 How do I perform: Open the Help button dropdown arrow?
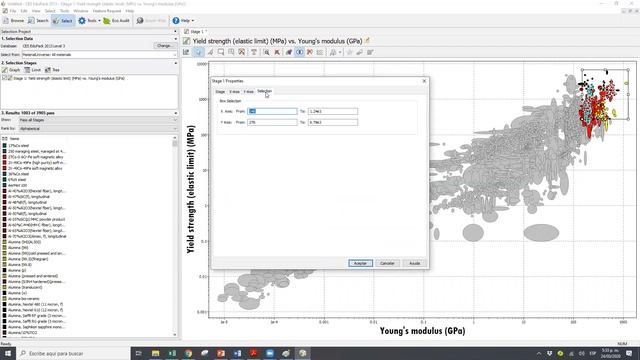(x=193, y=20)
